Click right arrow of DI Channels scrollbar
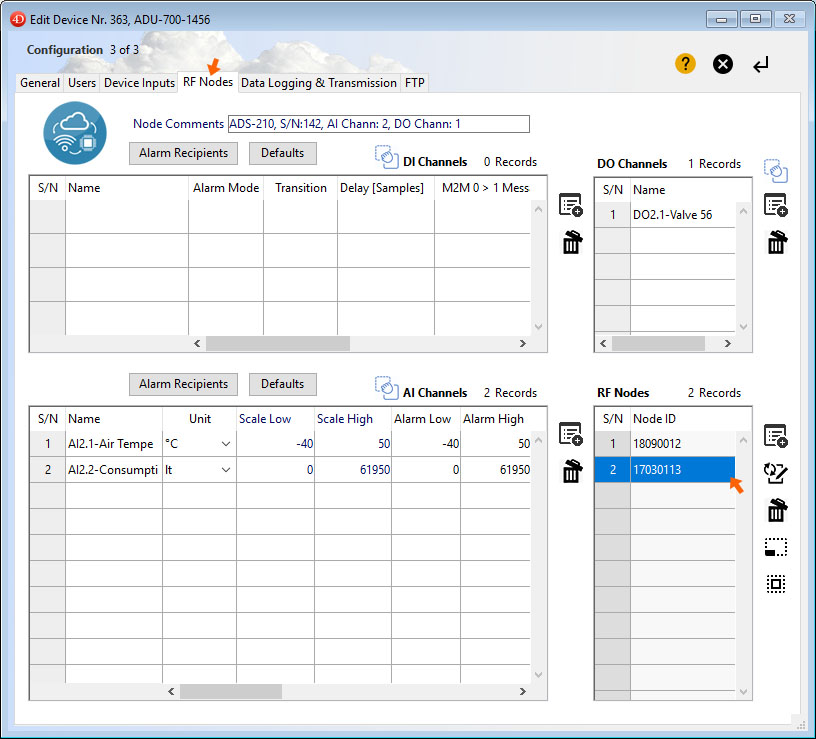The height and width of the screenshot is (739, 816). pos(522,343)
